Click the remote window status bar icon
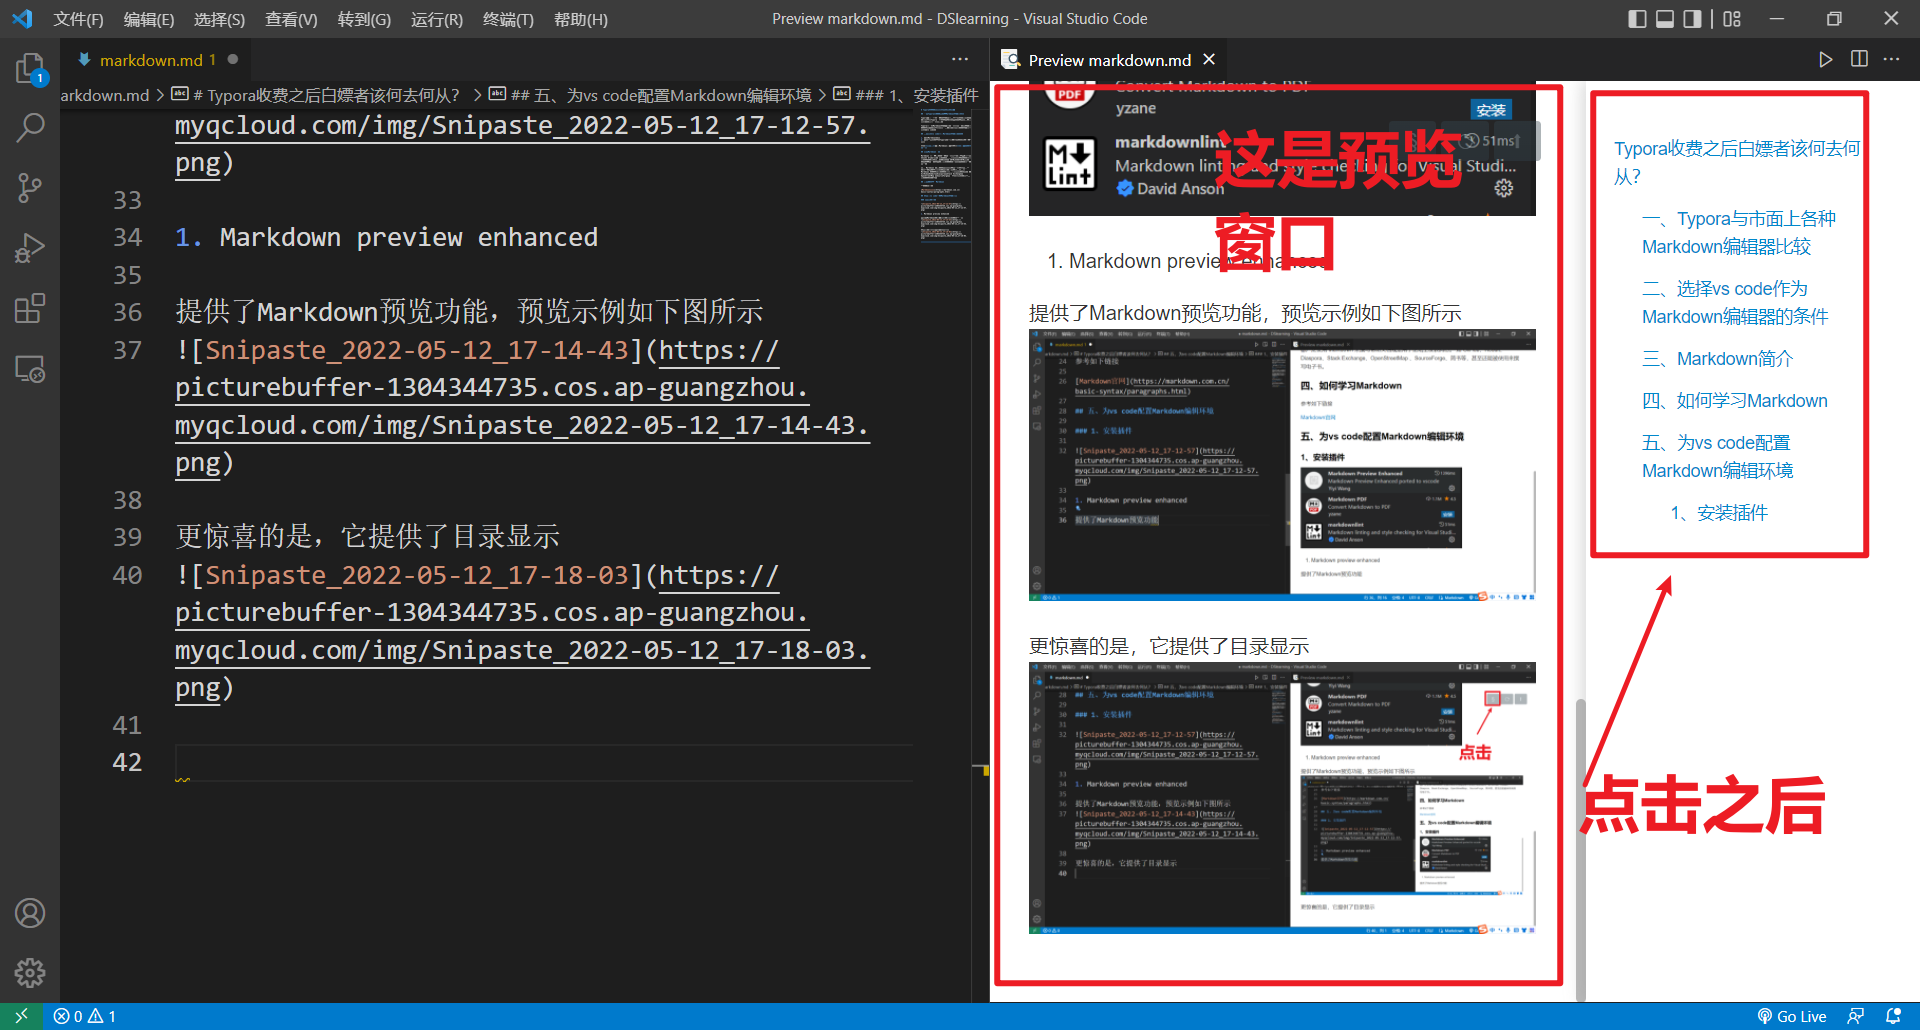1920x1030 pixels. point(21,1016)
